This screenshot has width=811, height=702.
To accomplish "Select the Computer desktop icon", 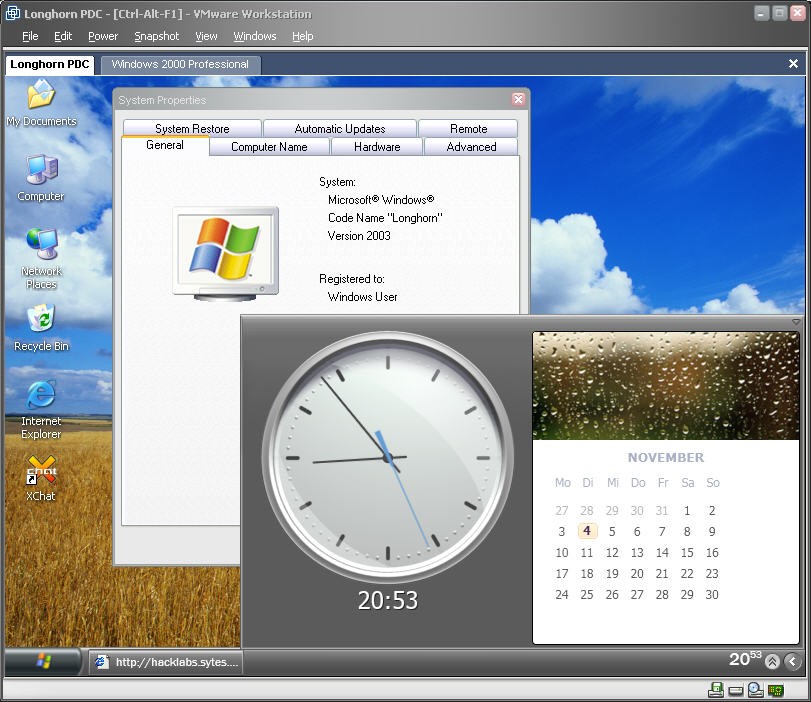I will [x=41, y=173].
